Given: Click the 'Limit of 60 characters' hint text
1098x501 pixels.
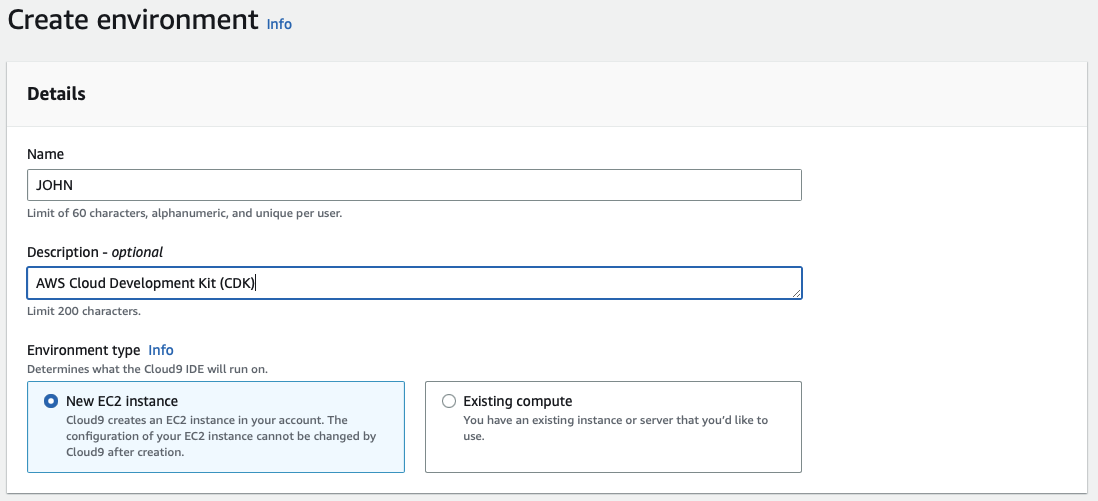Looking at the screenshot, I should click(x=185, y=213).
